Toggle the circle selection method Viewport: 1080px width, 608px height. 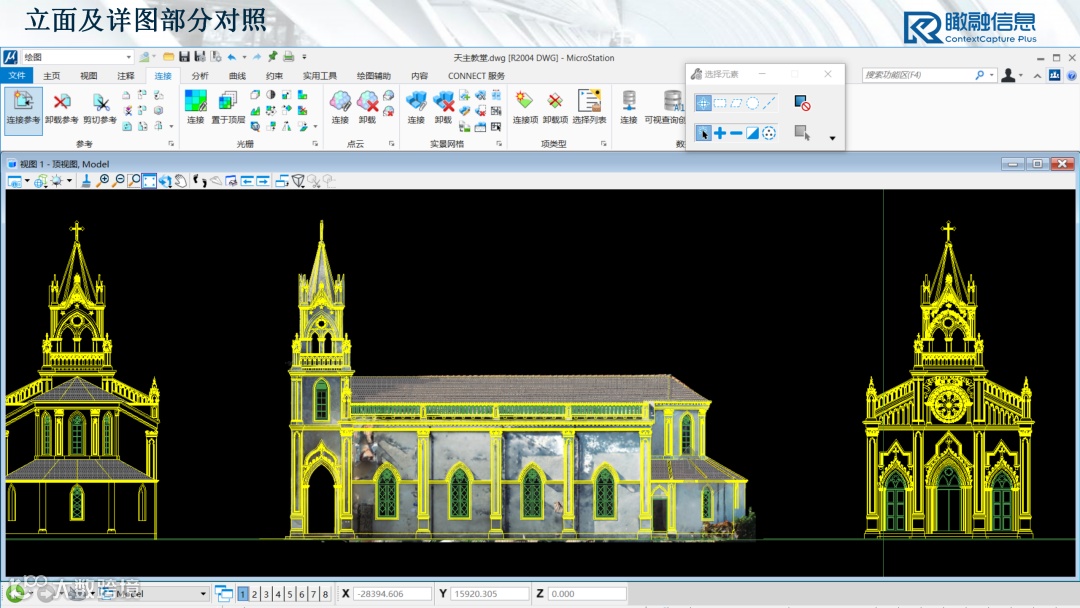click(x=752, y=103)
